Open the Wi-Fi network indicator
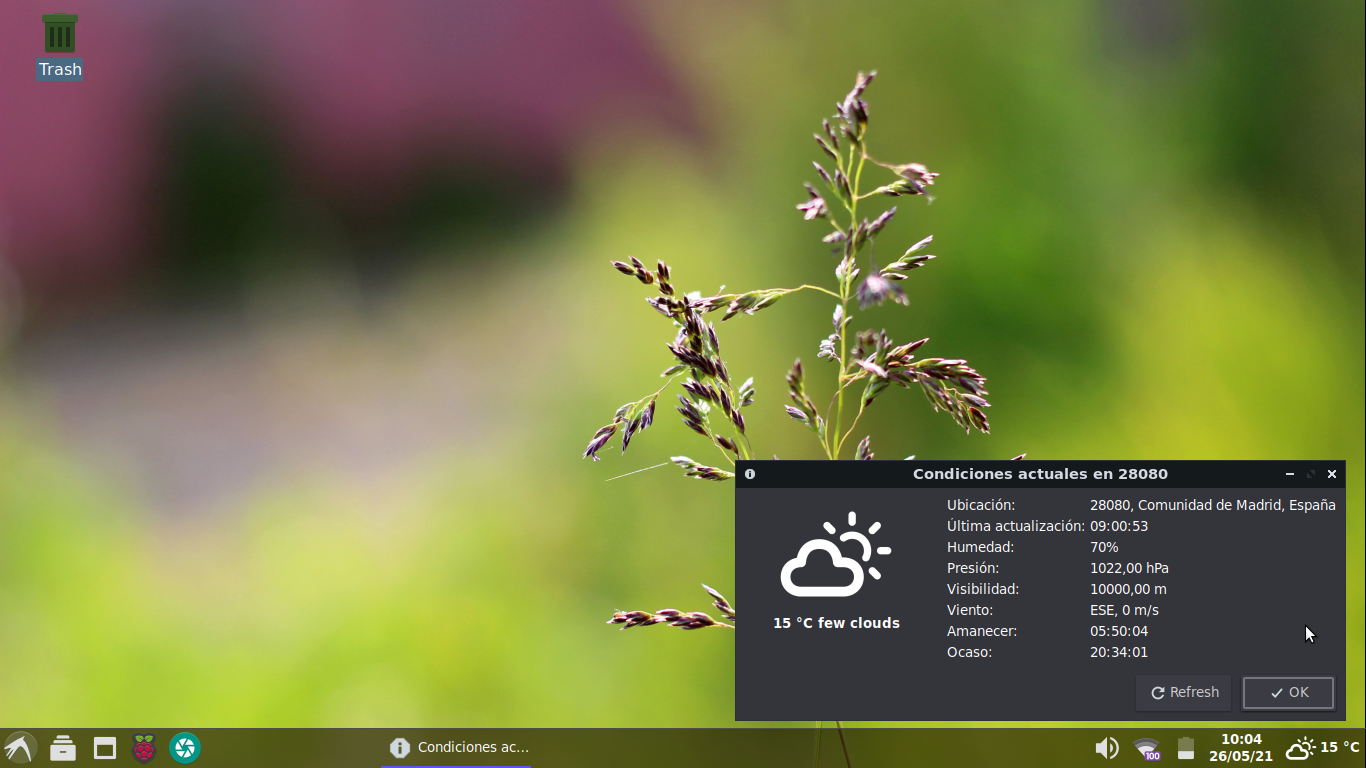This screenshot has width=1366, height=768. (1147, 748)
